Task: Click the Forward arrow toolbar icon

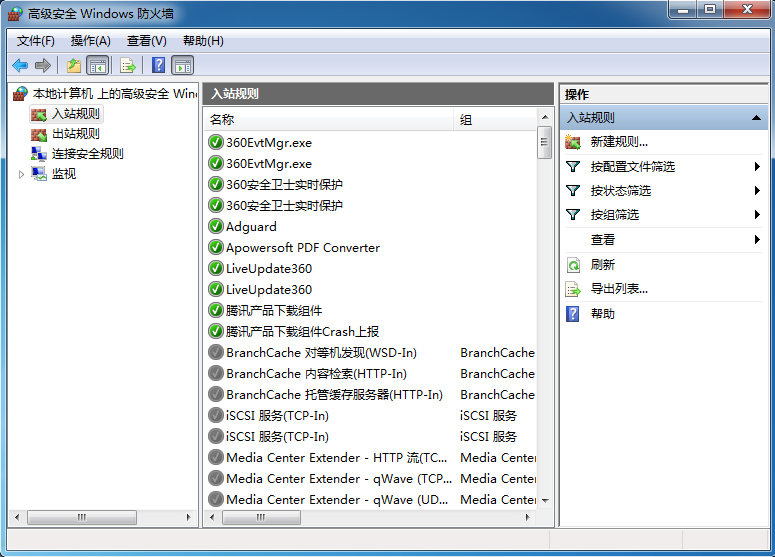Action: coord(43,65)
